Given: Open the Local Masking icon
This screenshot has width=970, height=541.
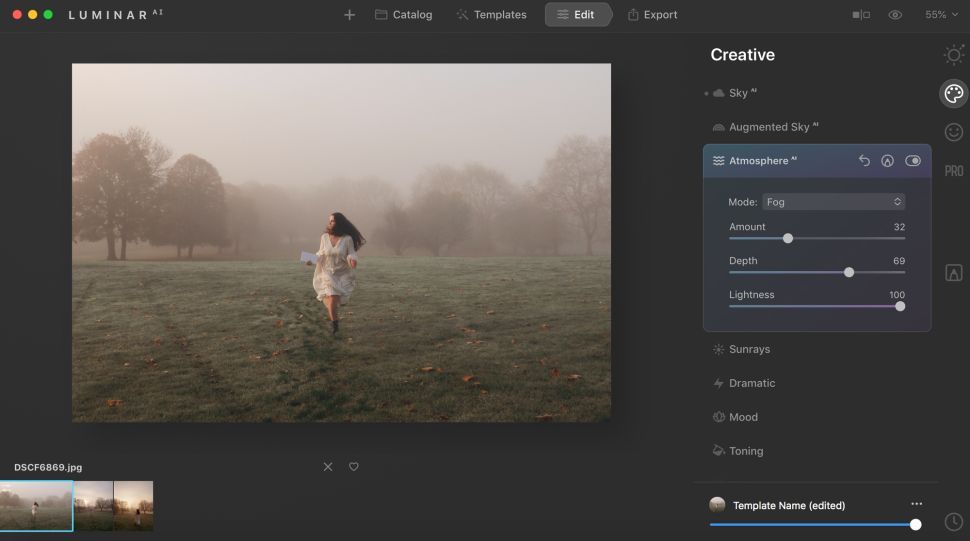Looking at the screenshot, I should click(953, 273).
